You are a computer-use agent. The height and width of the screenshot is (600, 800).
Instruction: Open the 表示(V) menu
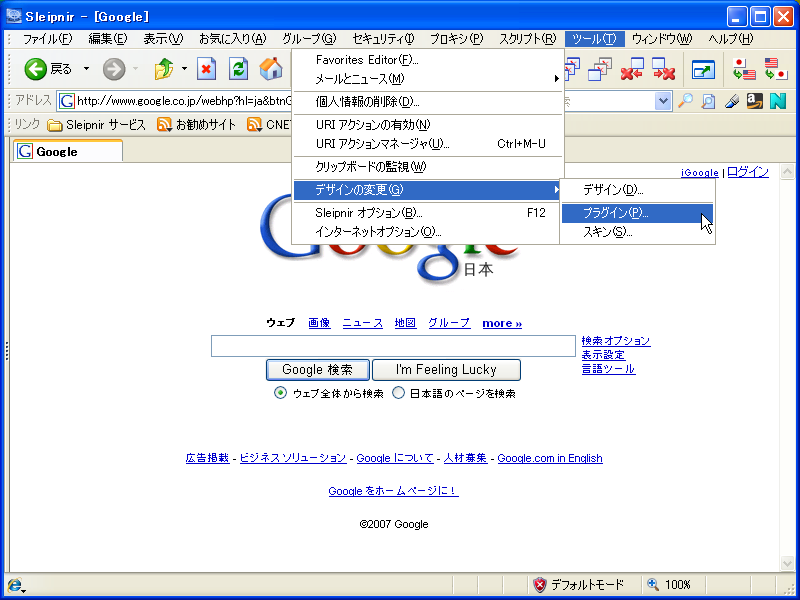pyautogui.click(x=163, y=39)
